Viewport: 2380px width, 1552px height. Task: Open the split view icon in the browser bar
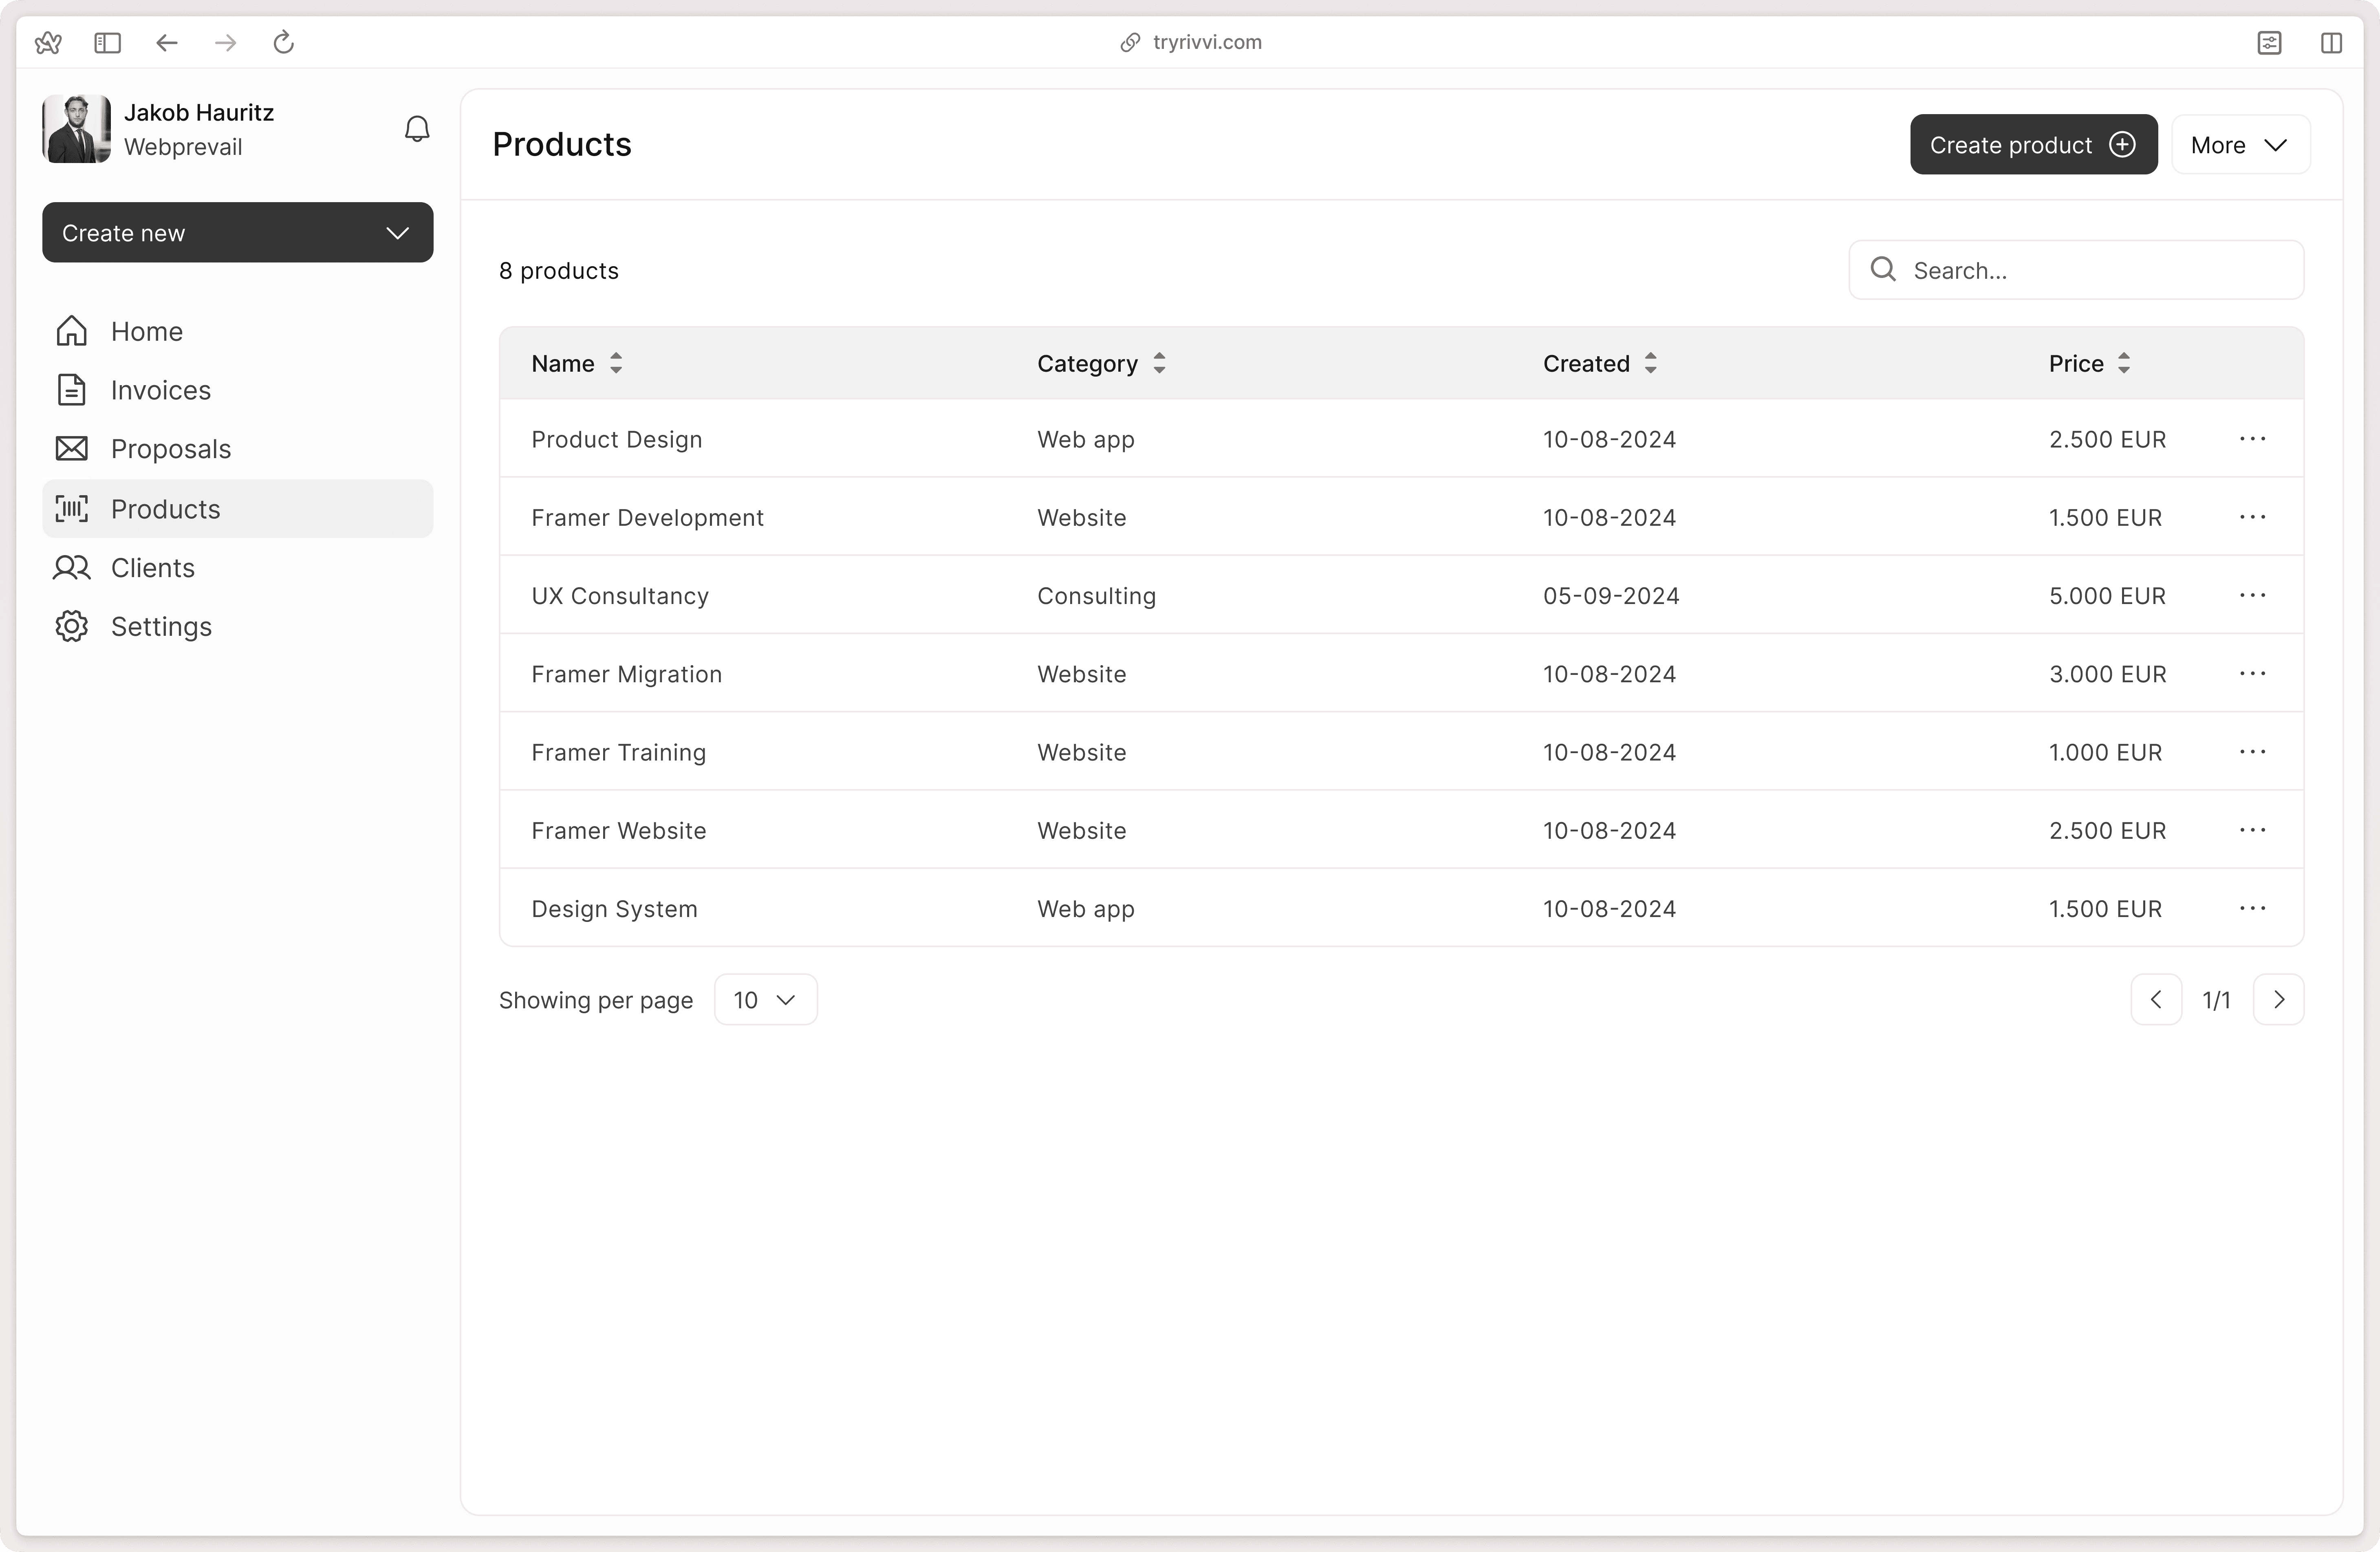(x=2331, y=42)
